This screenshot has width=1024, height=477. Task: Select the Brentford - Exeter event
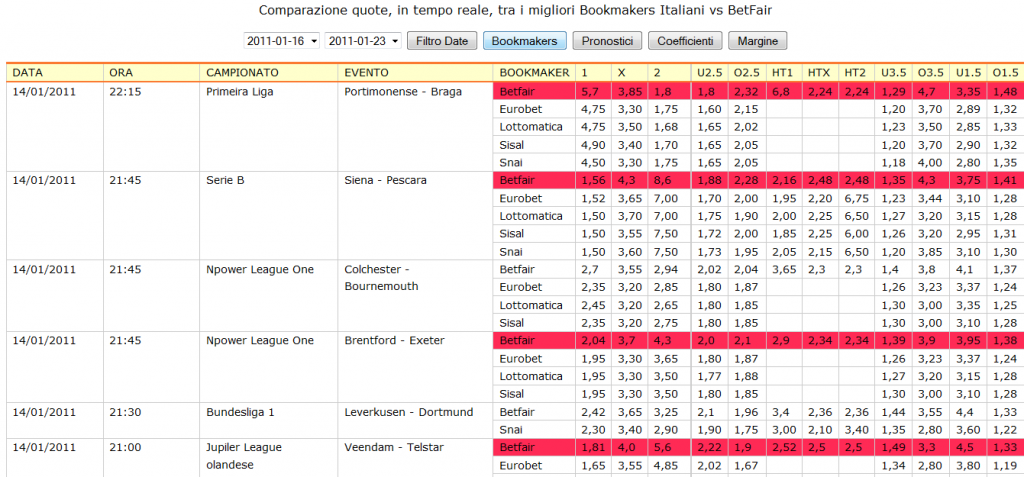point(394,340)
